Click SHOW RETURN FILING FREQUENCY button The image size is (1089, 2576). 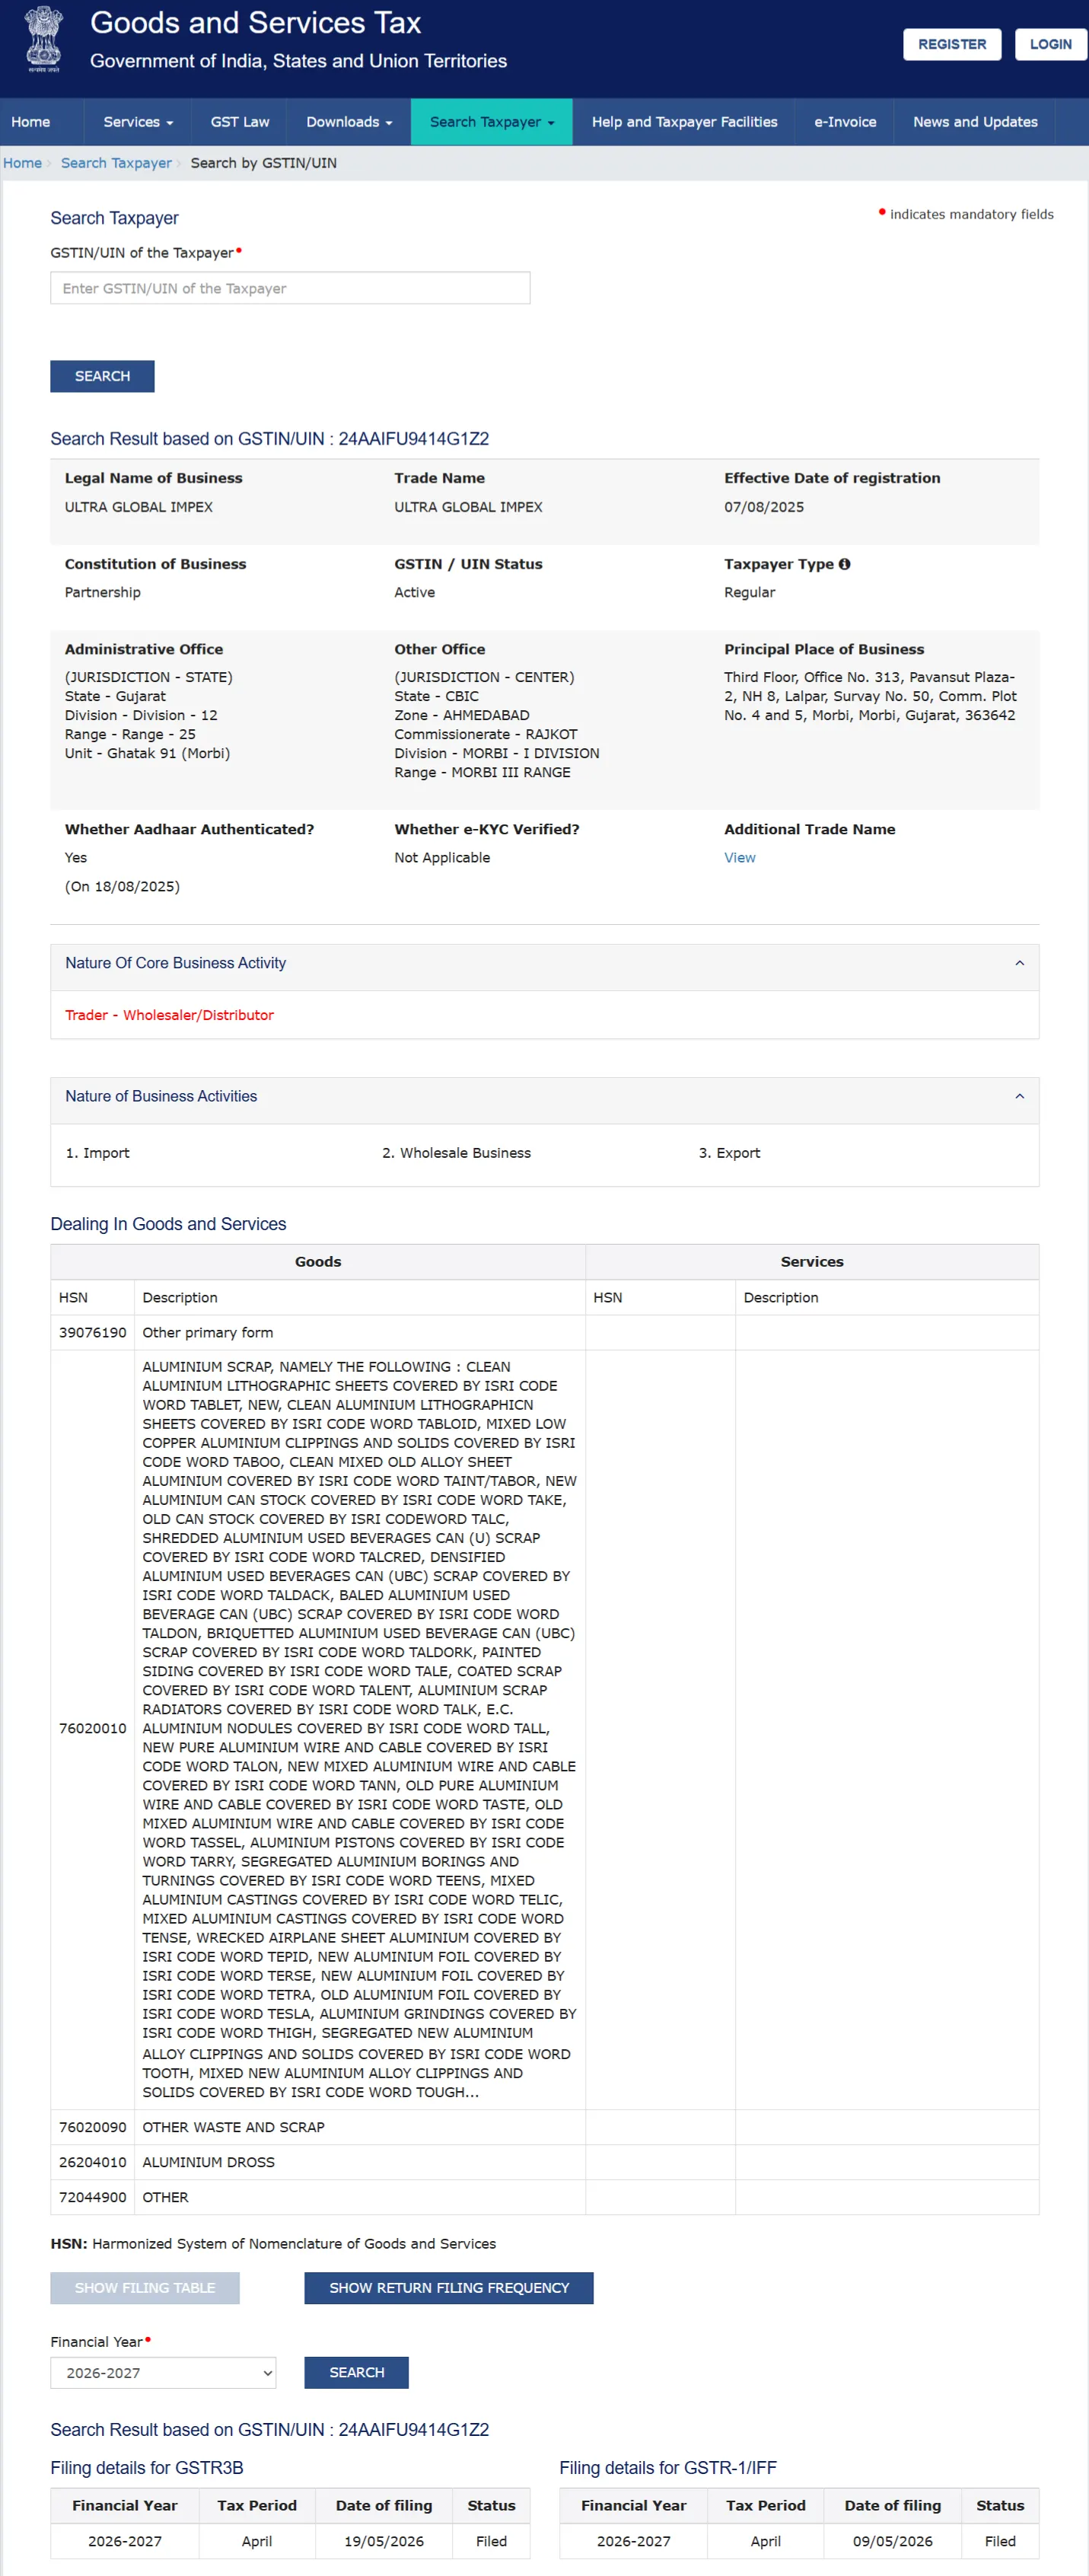coord(449,2288)
